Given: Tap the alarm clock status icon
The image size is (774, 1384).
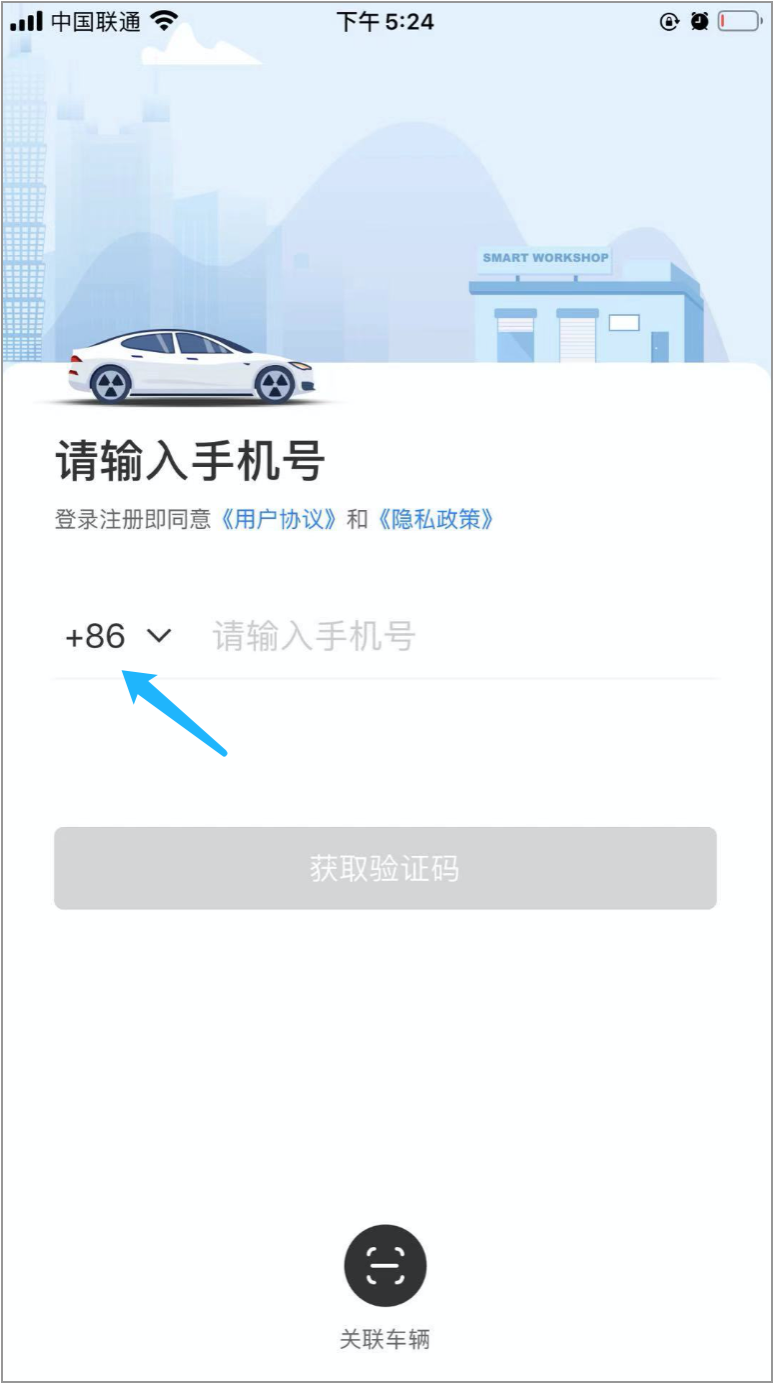Looking at the screenshot, I should (700, 21).
